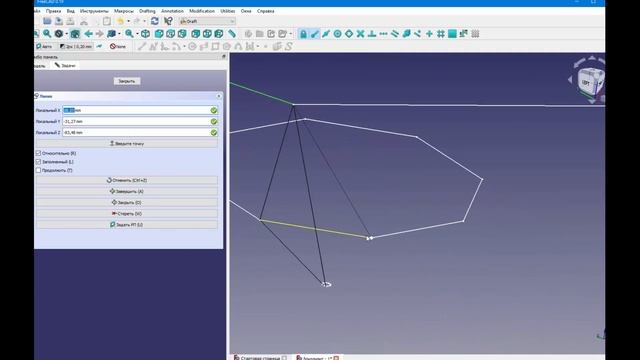Select the Rear view cube icon
This screenshot has width=640, height=360.
(x=196, y=34)
